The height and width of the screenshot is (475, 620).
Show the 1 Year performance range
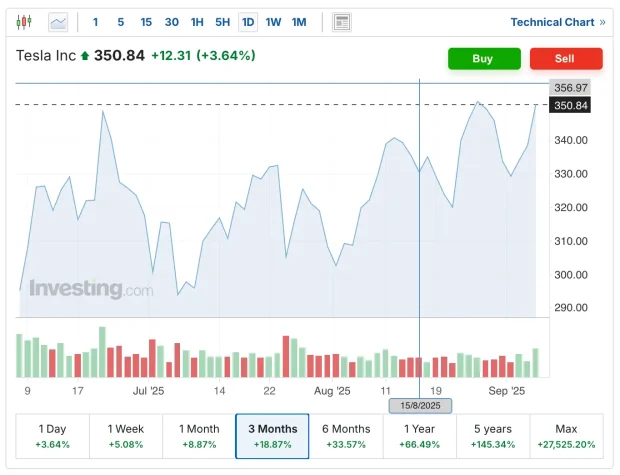pos(420,436)
